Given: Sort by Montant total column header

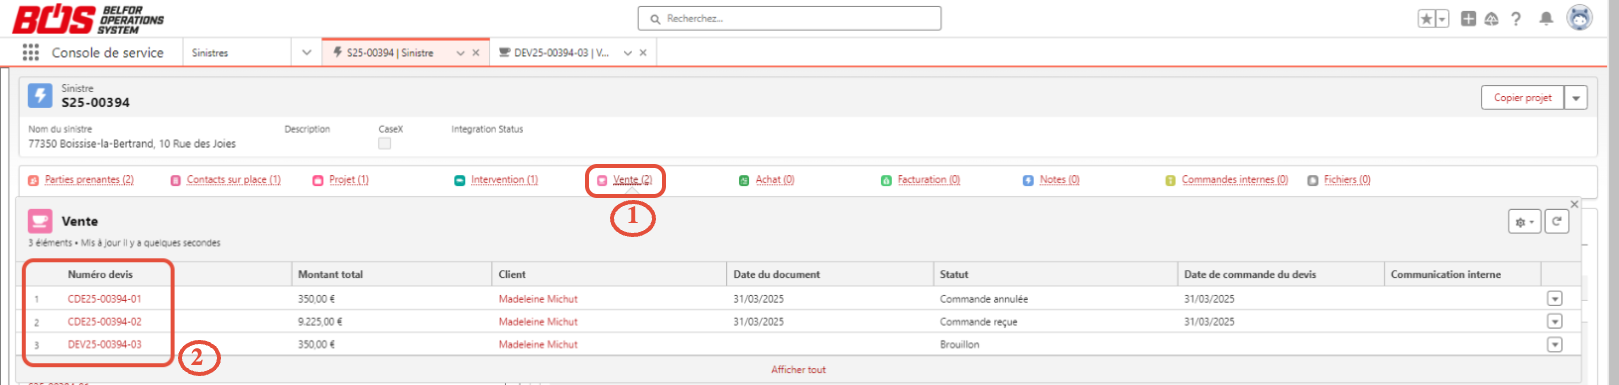Looking at the screenshot, I should 330,274.
